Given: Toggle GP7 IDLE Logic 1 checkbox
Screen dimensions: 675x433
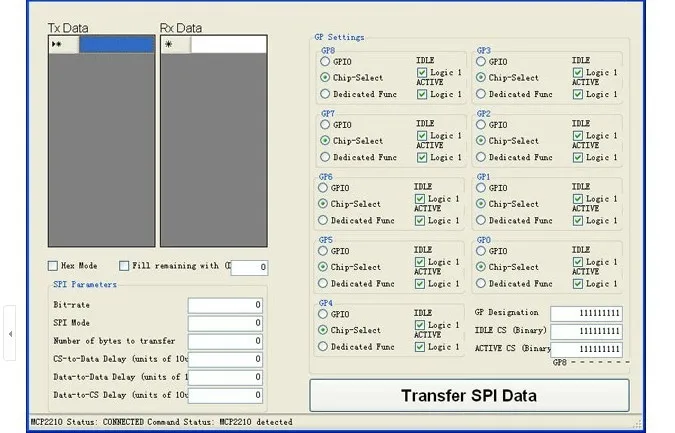Looking at the screenshot, I should pyautogui.click(x=422, y=136).
